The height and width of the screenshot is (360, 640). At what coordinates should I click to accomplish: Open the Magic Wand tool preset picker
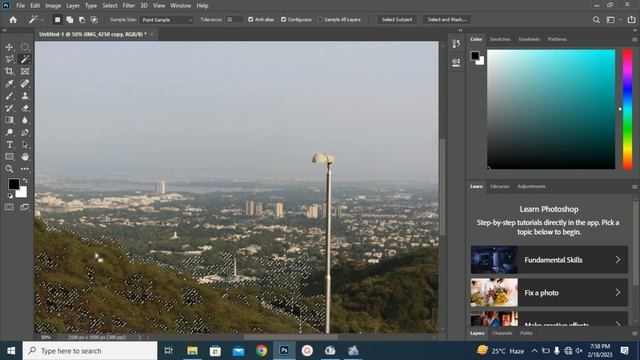(x=36, y=20)
